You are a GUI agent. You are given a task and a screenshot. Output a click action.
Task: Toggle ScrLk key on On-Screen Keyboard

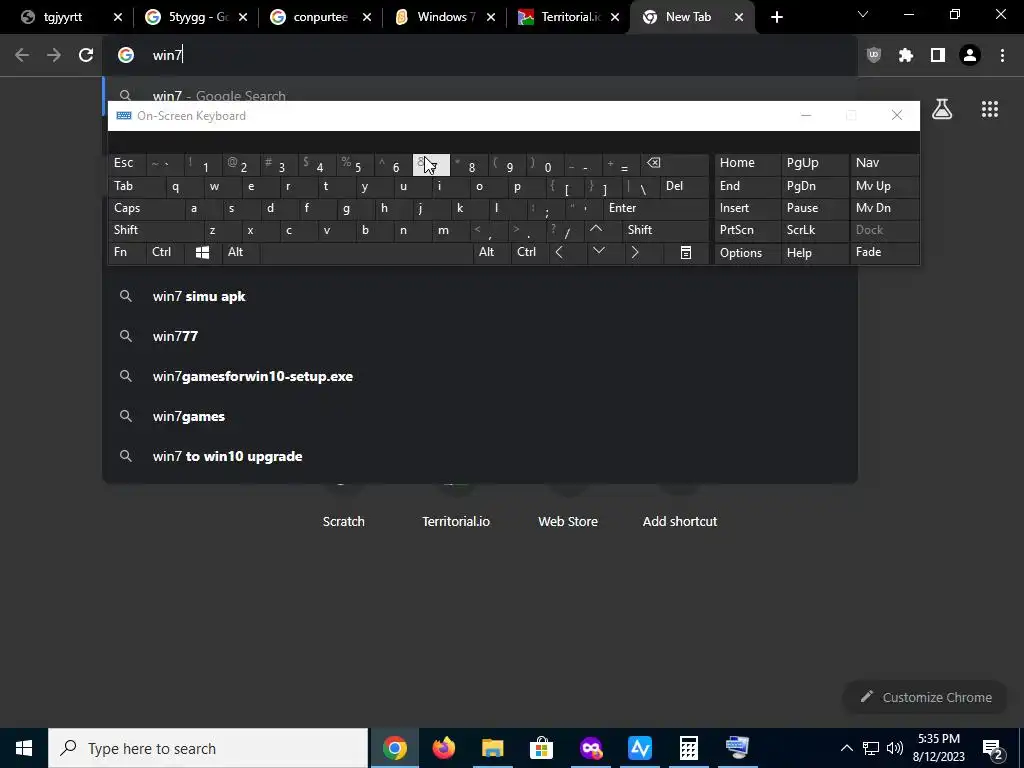814,230
